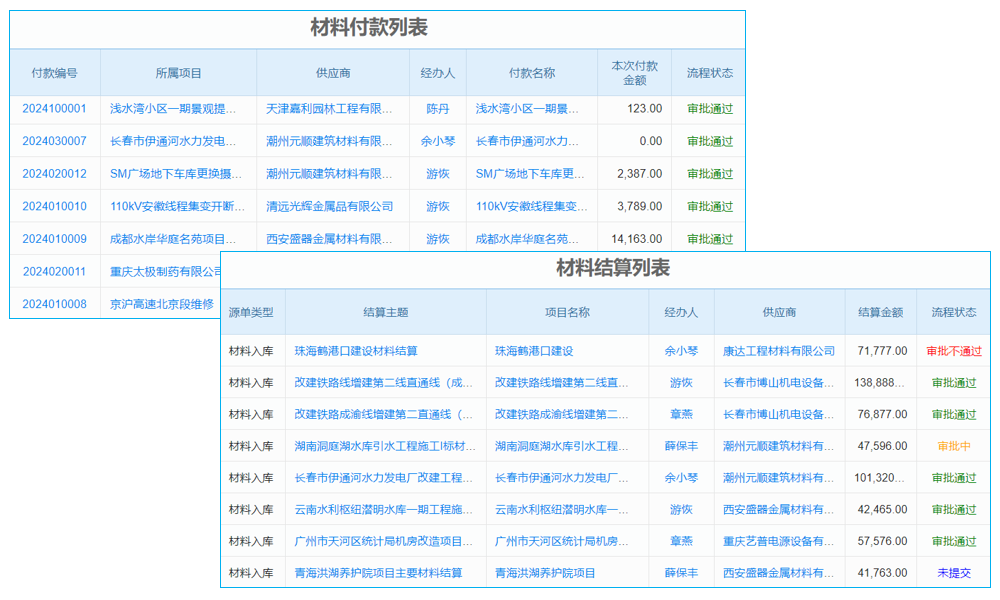Click the 结算金额 column header
This screenshot has height=600, width=1000.
click(879, 312)
